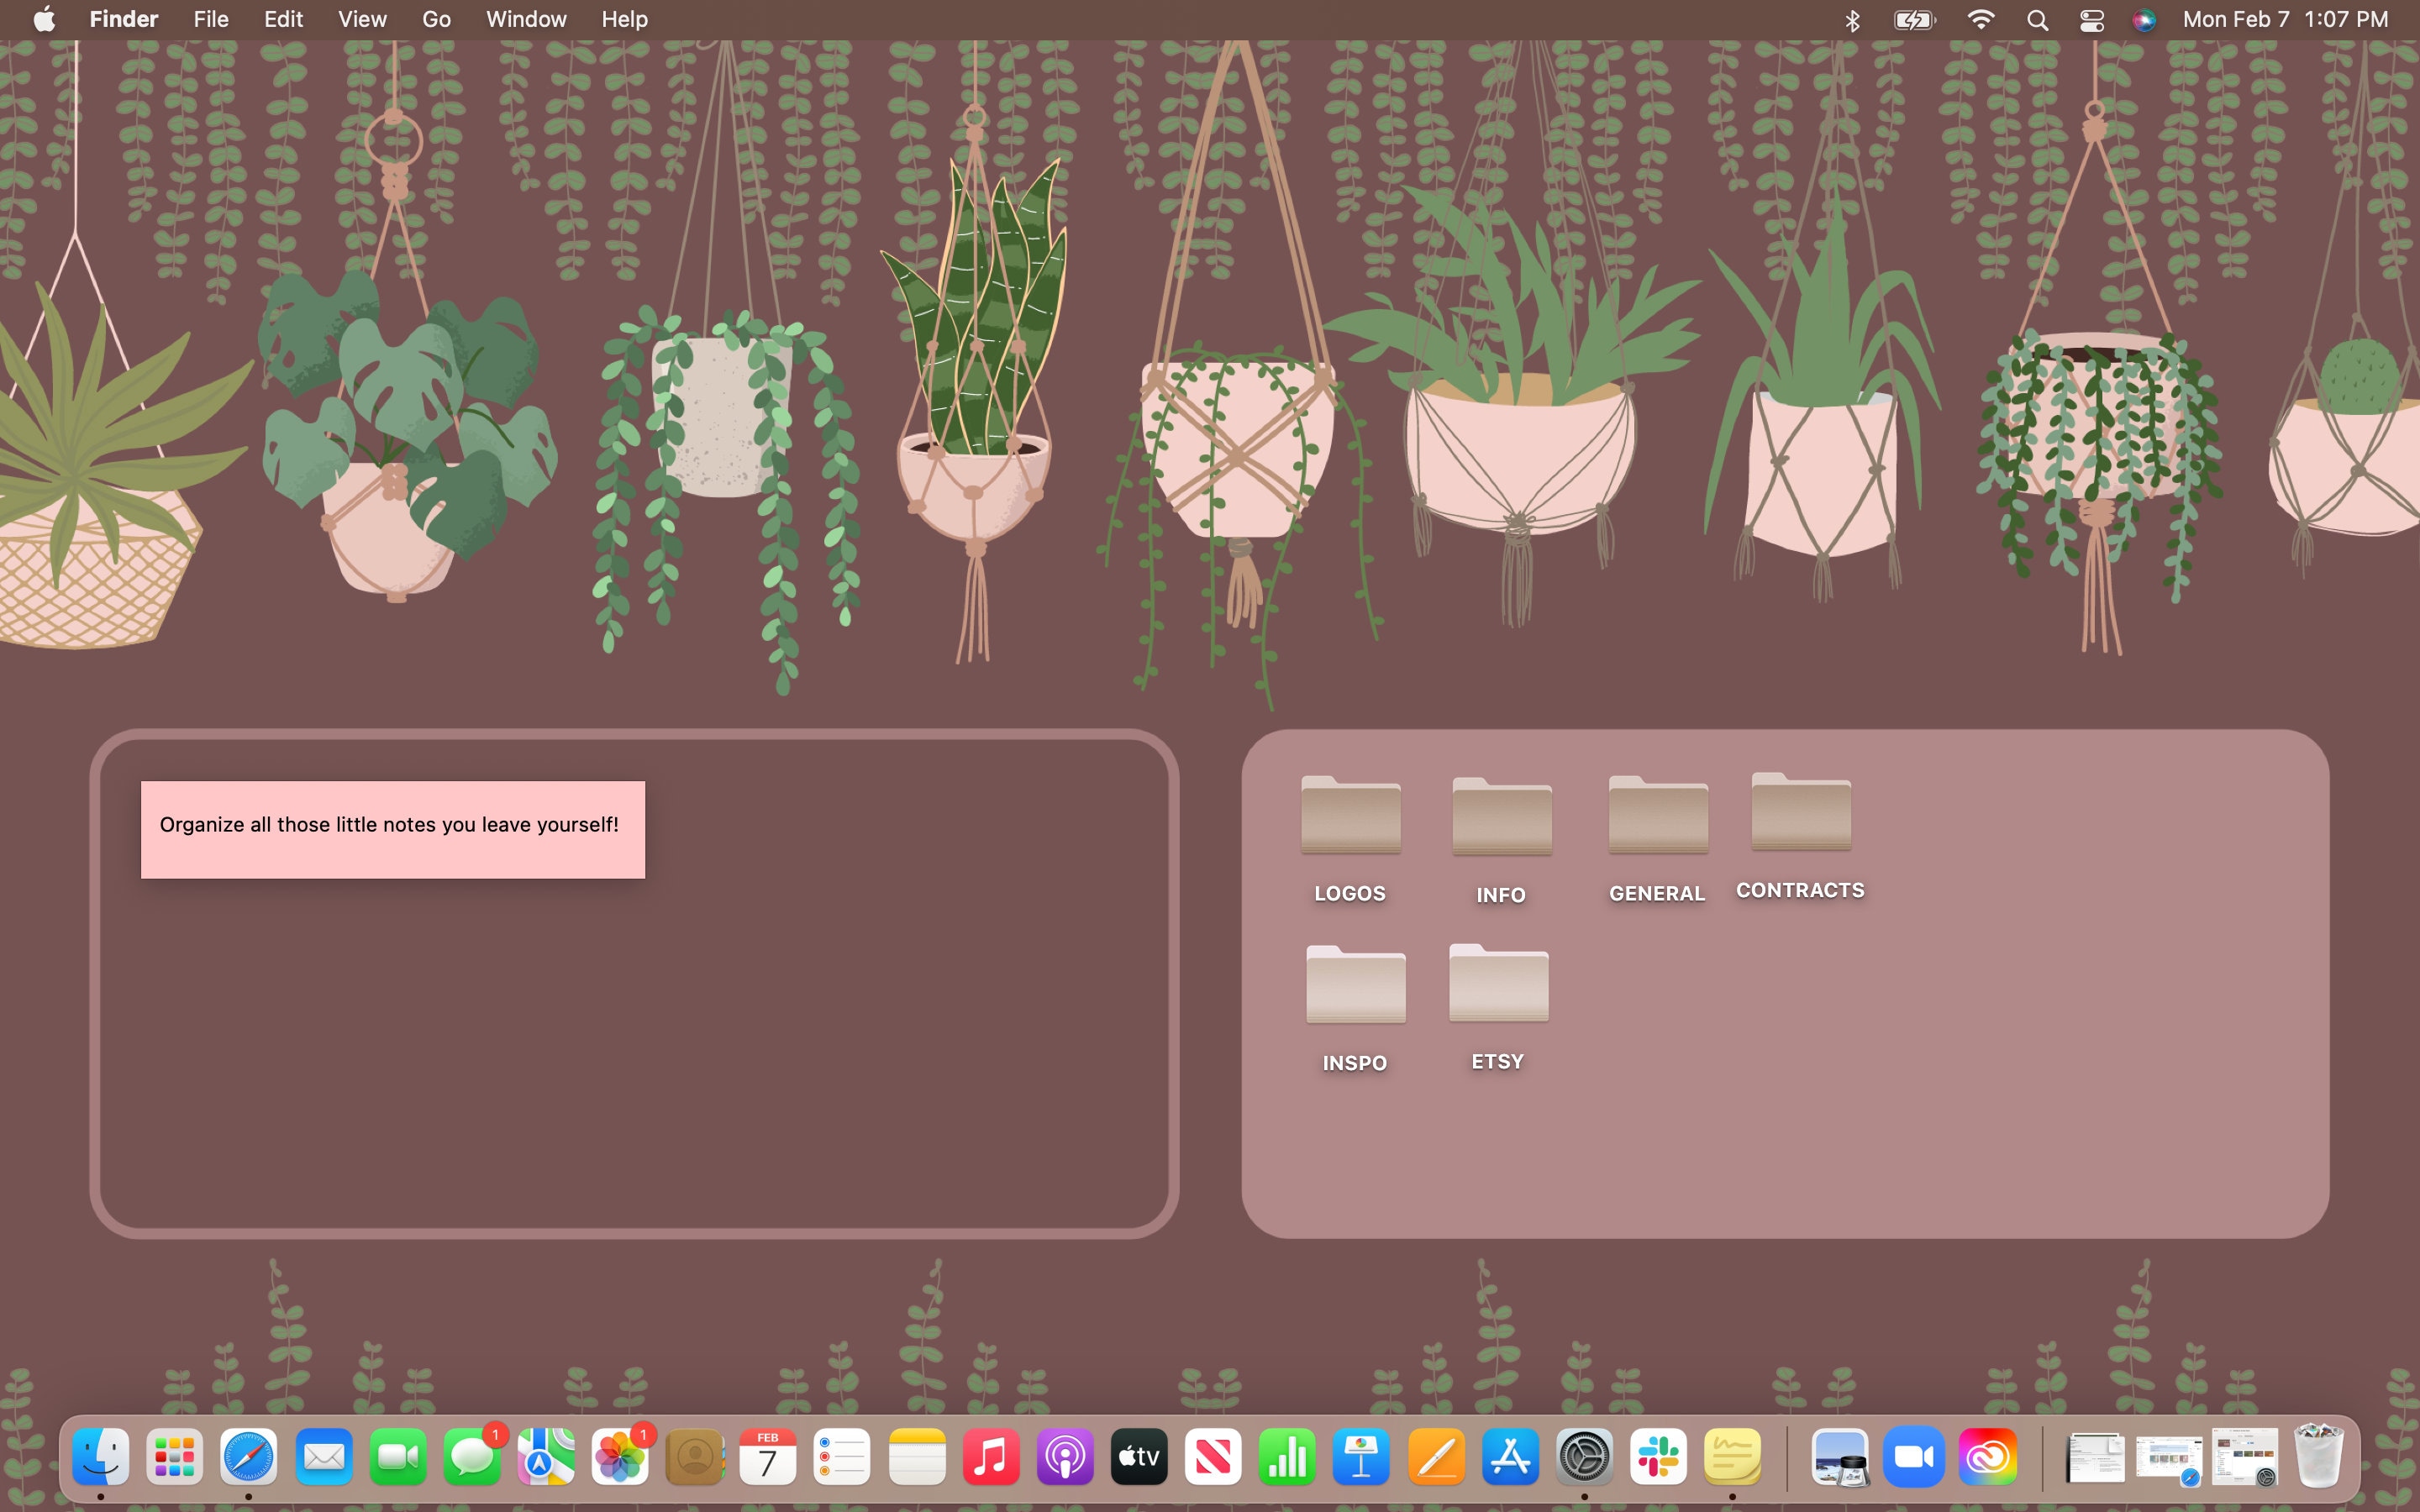This screenshot has height=1512, width=2420.
Task: Open Adobe Creative Cloud
Action: (x=1987, y=1457)
